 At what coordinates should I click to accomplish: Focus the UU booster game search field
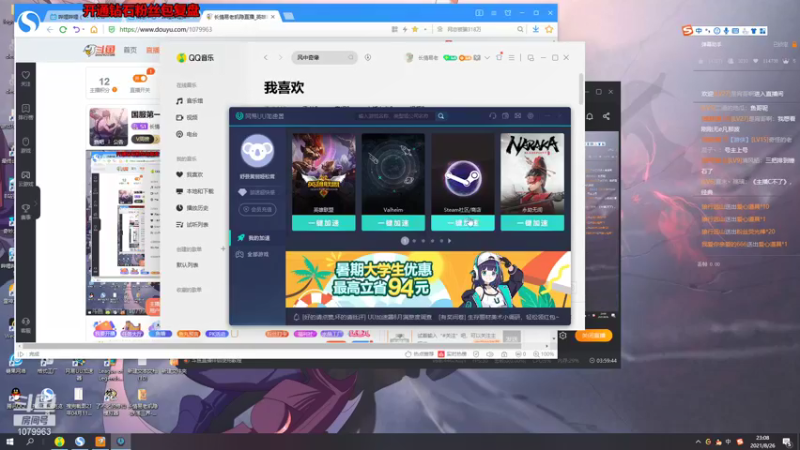pos(394,116)
